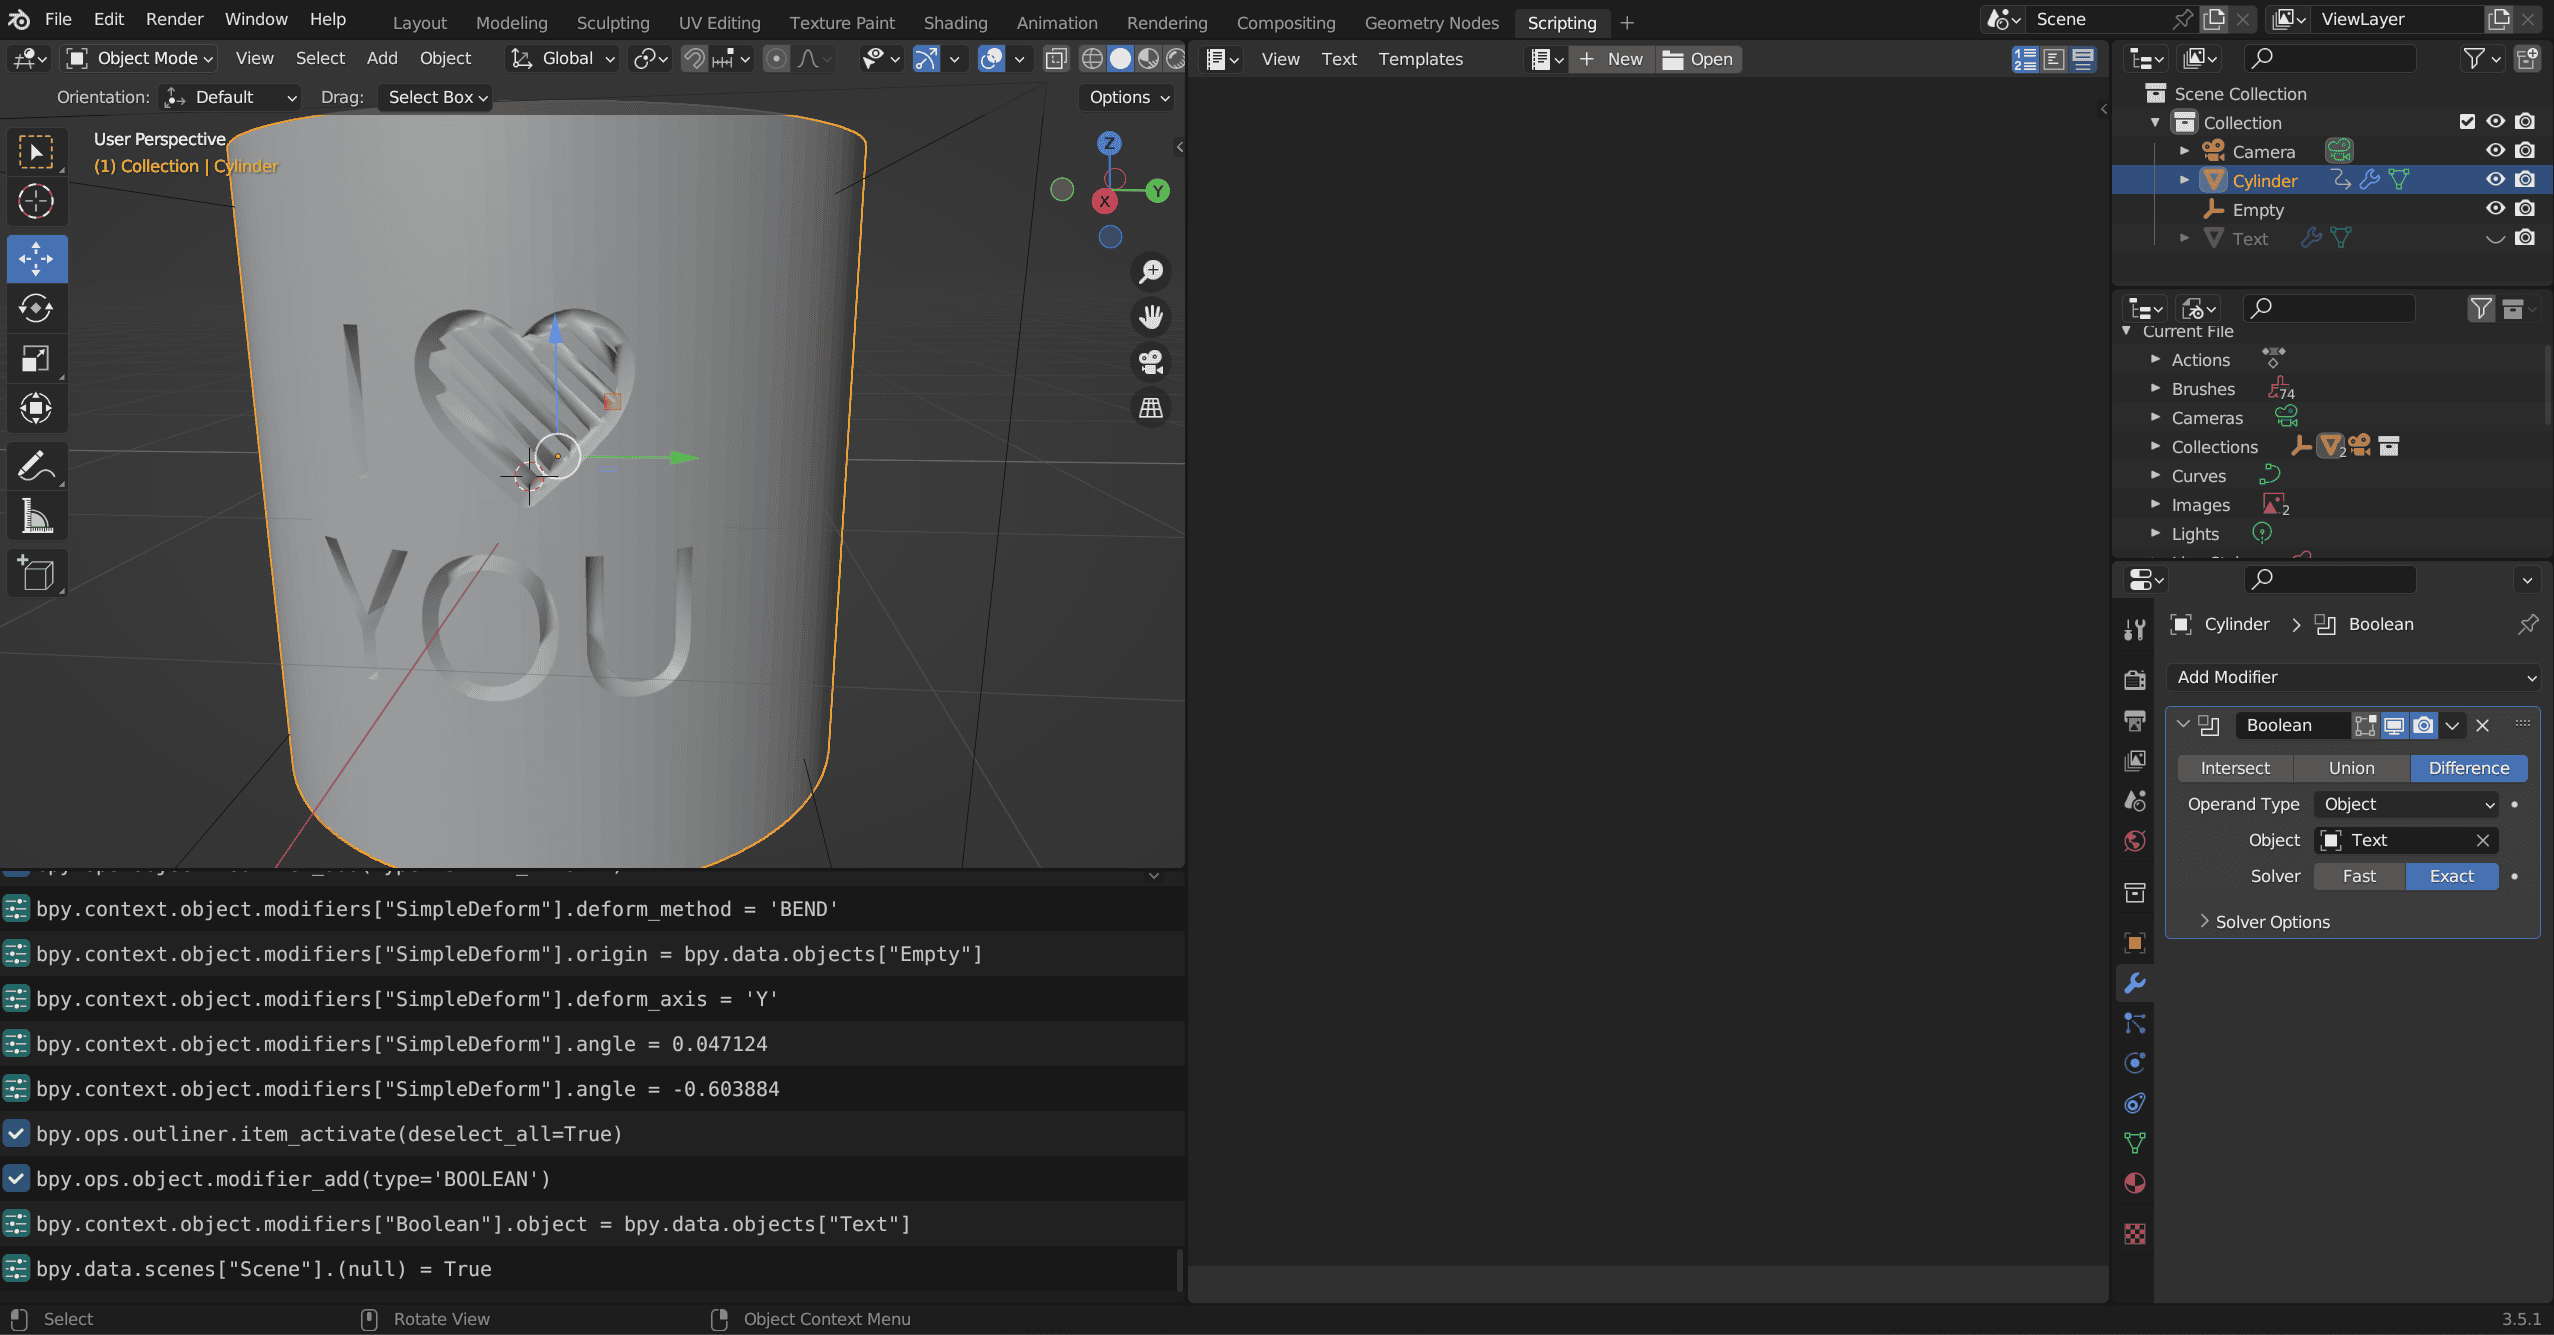Clear the Boolean object Text field
The height and width of the screenshot is (1335, 2554).
click(x=2482, y=841)
